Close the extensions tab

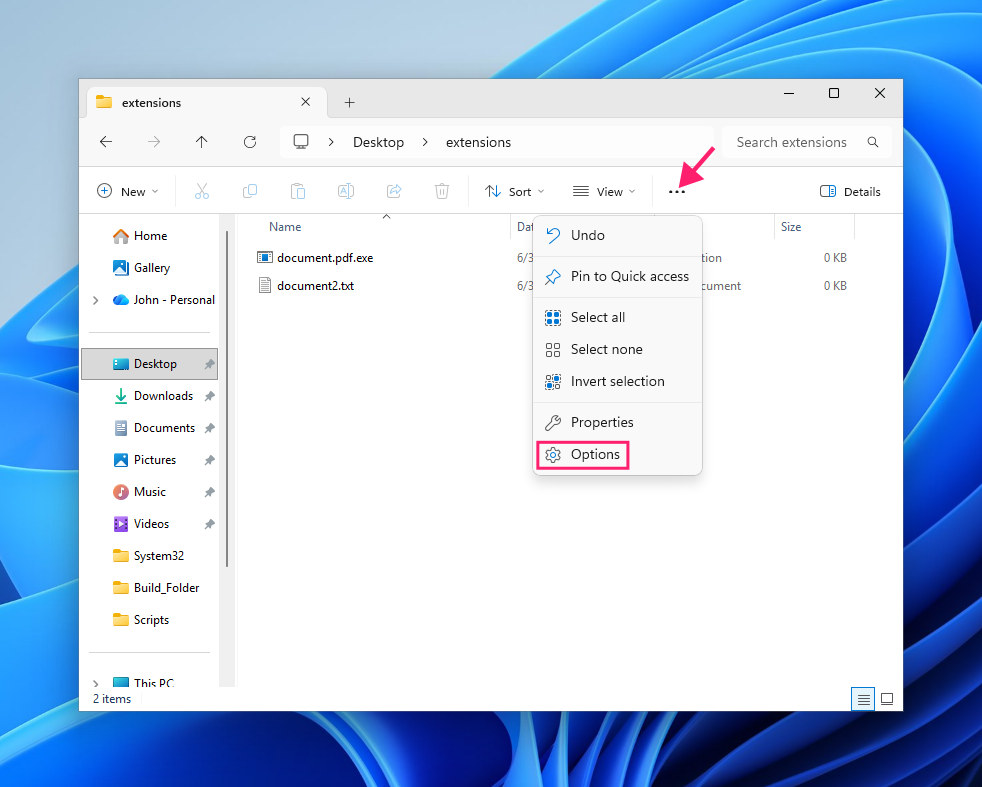pos(306,102)
